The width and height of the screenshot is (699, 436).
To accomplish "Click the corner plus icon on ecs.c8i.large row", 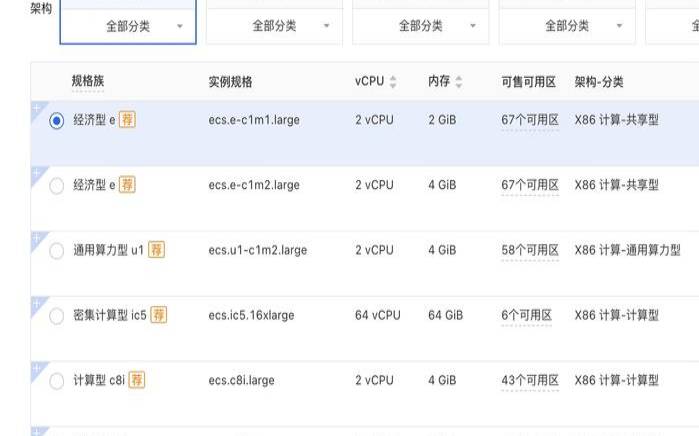I will click(x=36, y=368).
